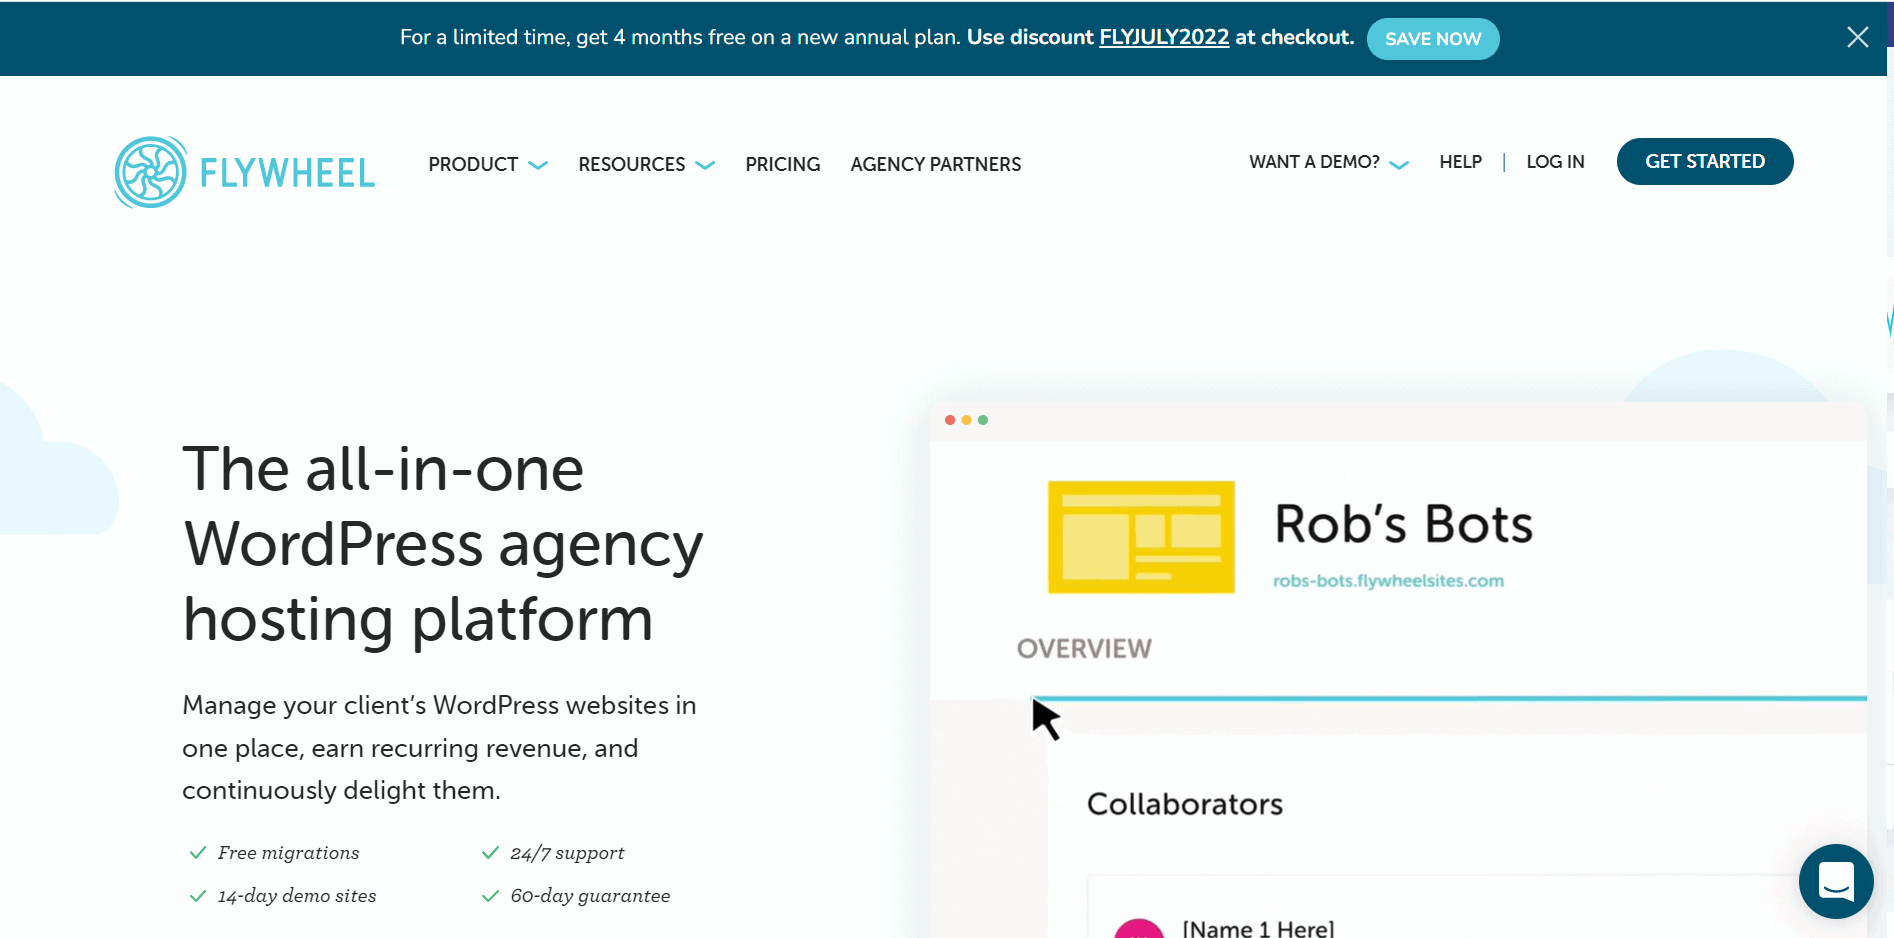This screenshot has width=1894, height=938.
Task: Click the Free migrations checkmark icon
Action: (198, 853)
